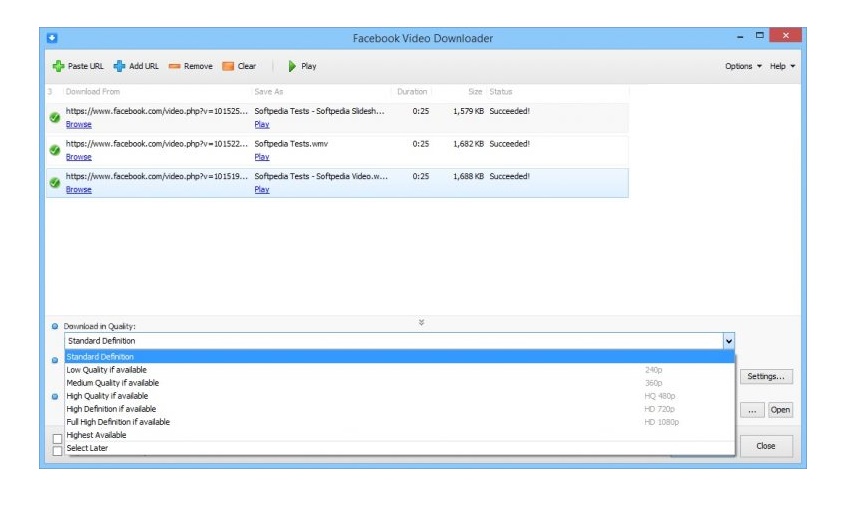Image resolution: width=843 pixels, height=506 pixels.
Task: Click the green check icon of the 1,688 KB row
Action: [x=54, y=183]
